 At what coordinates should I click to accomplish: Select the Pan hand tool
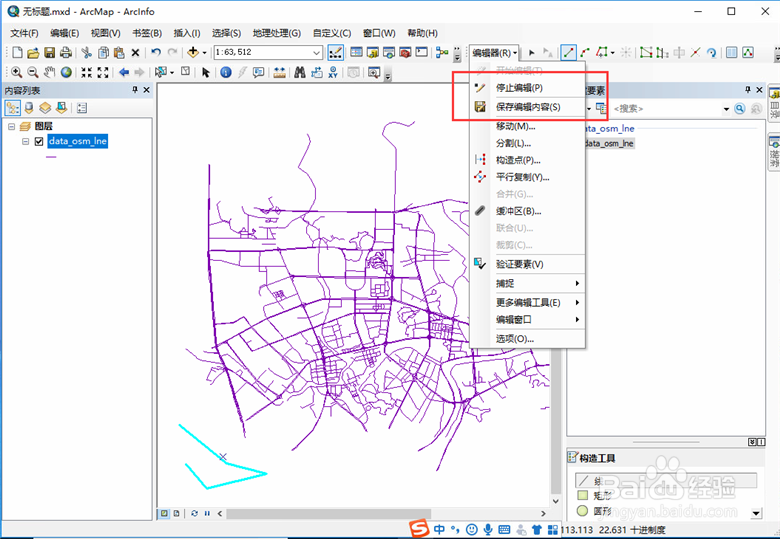click(x=49, y=73)
